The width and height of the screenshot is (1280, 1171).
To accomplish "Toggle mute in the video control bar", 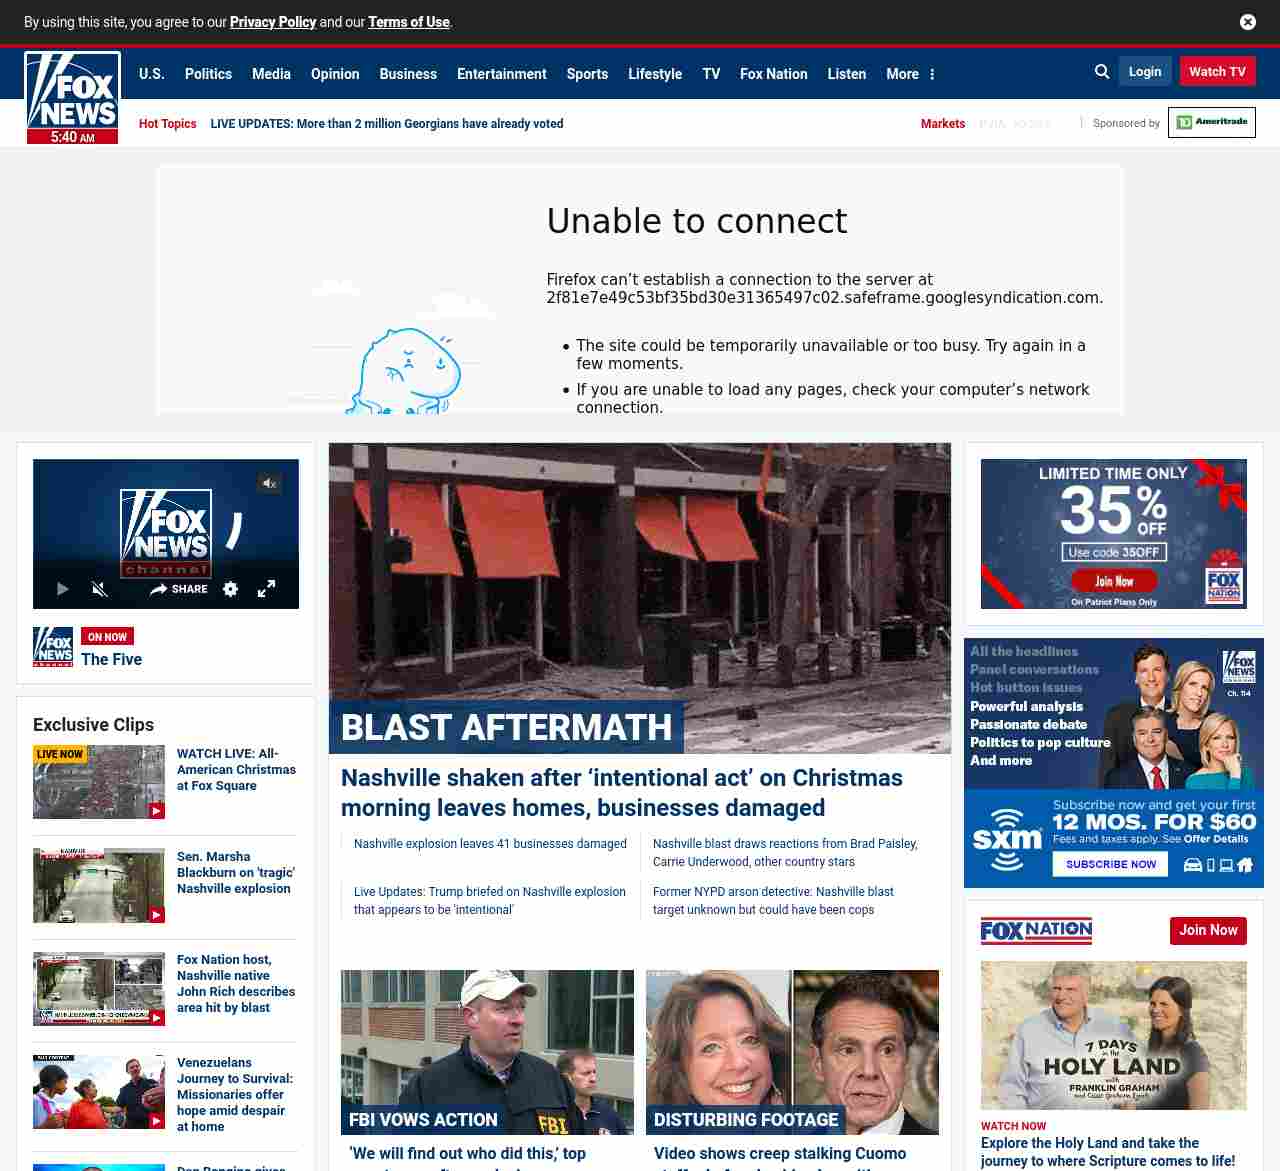I will [x=100, y=589].
